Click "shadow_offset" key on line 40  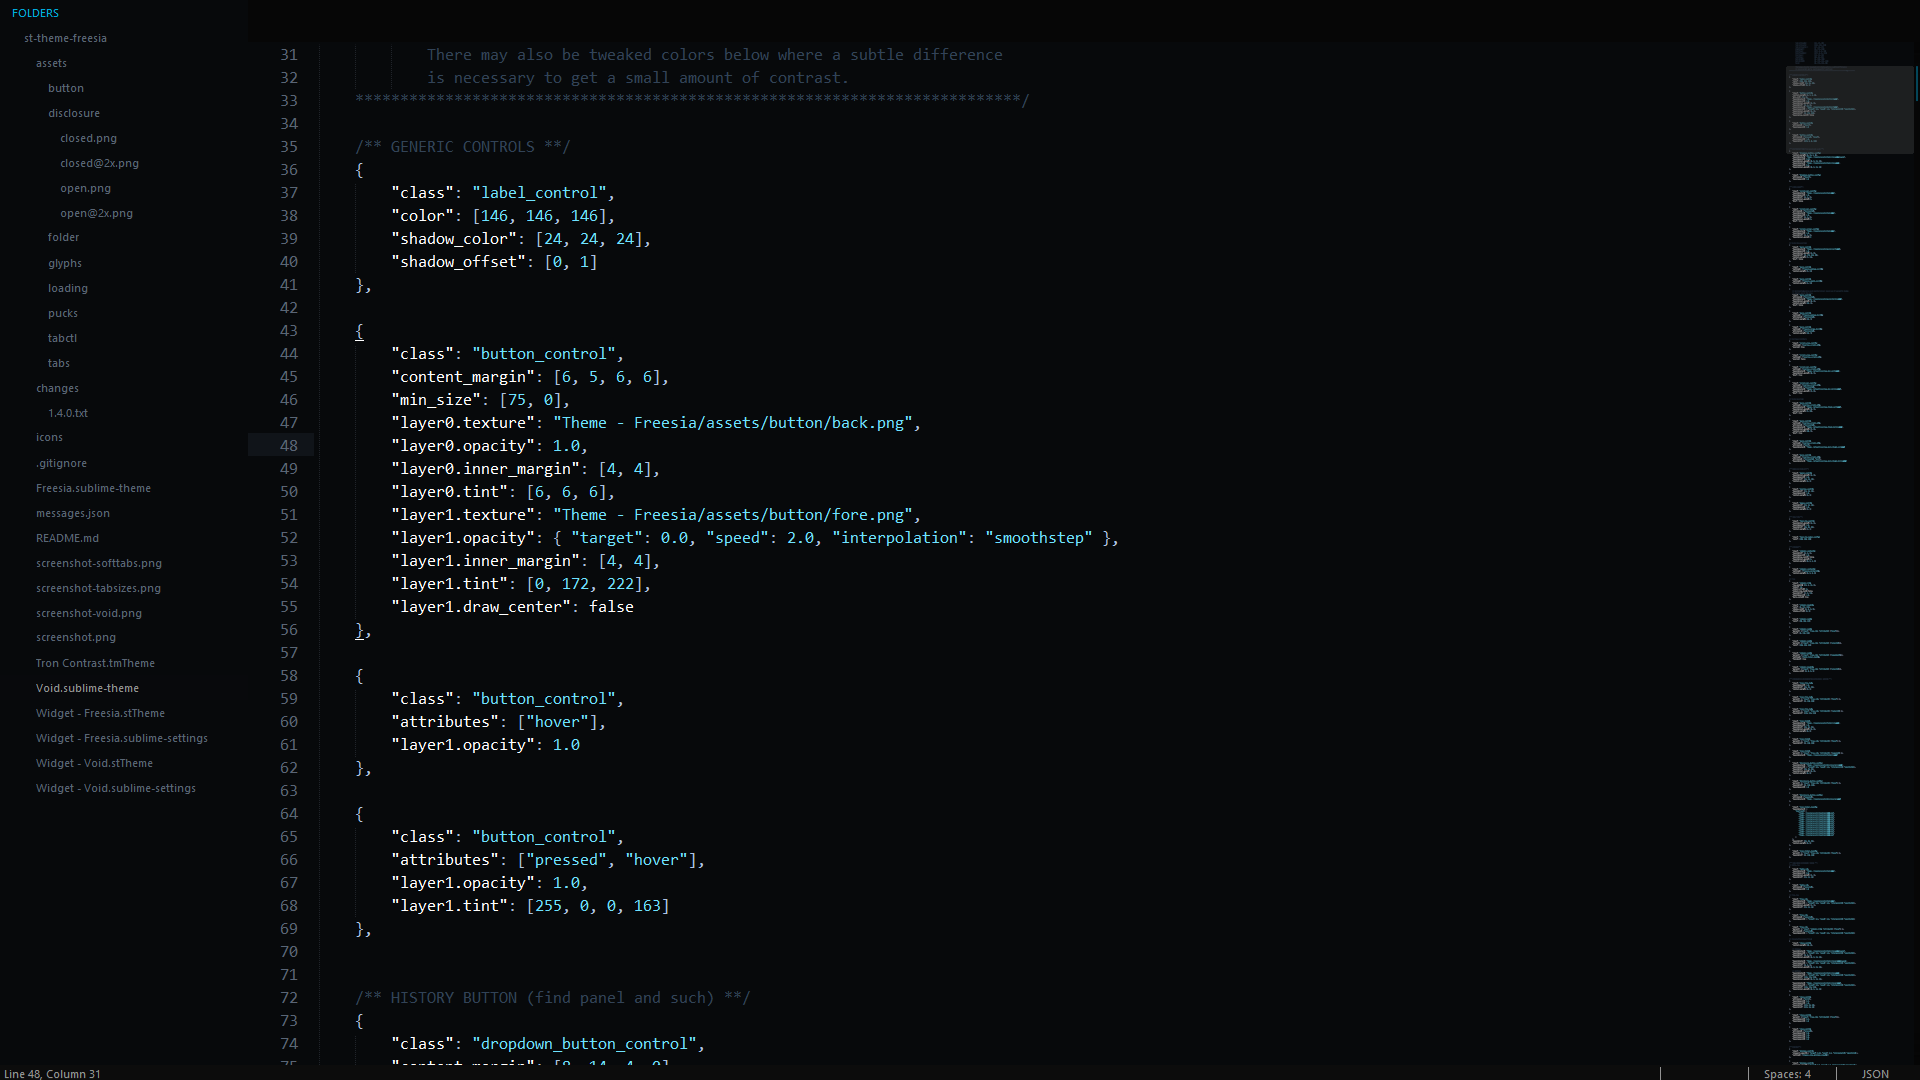[458, 261]
